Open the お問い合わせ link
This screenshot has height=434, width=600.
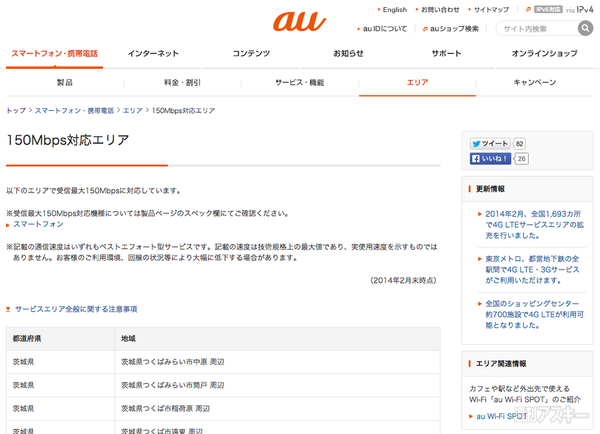pyautogui.click(x=440, y=10)
